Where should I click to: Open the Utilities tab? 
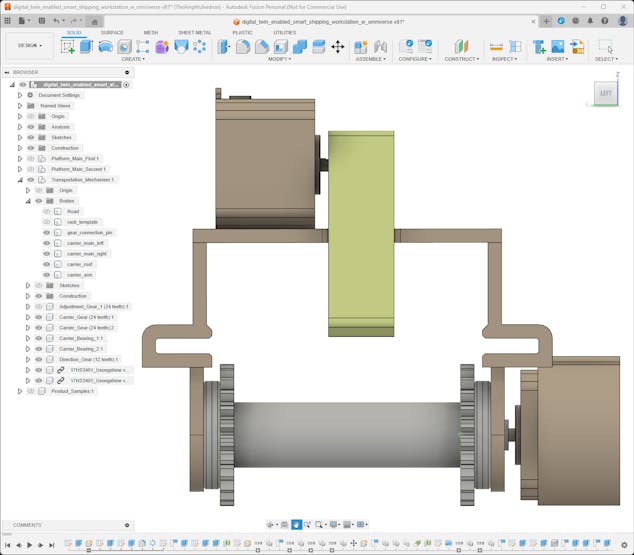pos(284,32)
